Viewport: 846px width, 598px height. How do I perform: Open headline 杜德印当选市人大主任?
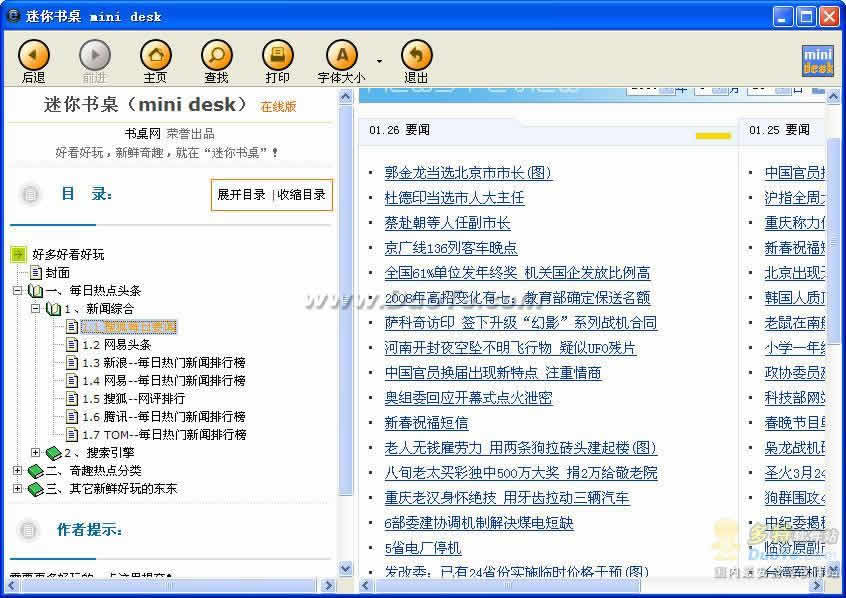point(454,198)
